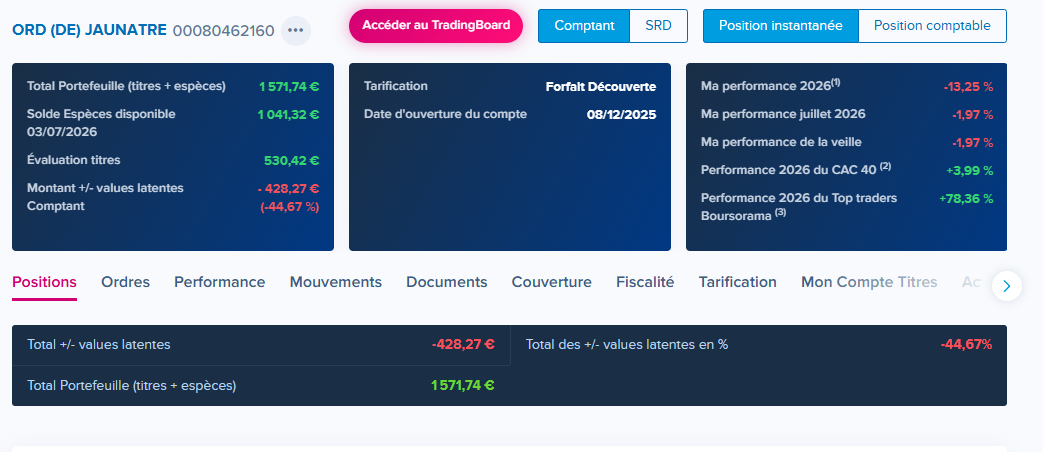1043x452 pixels.
Task: Click the account opening date 08/12/2025
Action: click(621, 114)
